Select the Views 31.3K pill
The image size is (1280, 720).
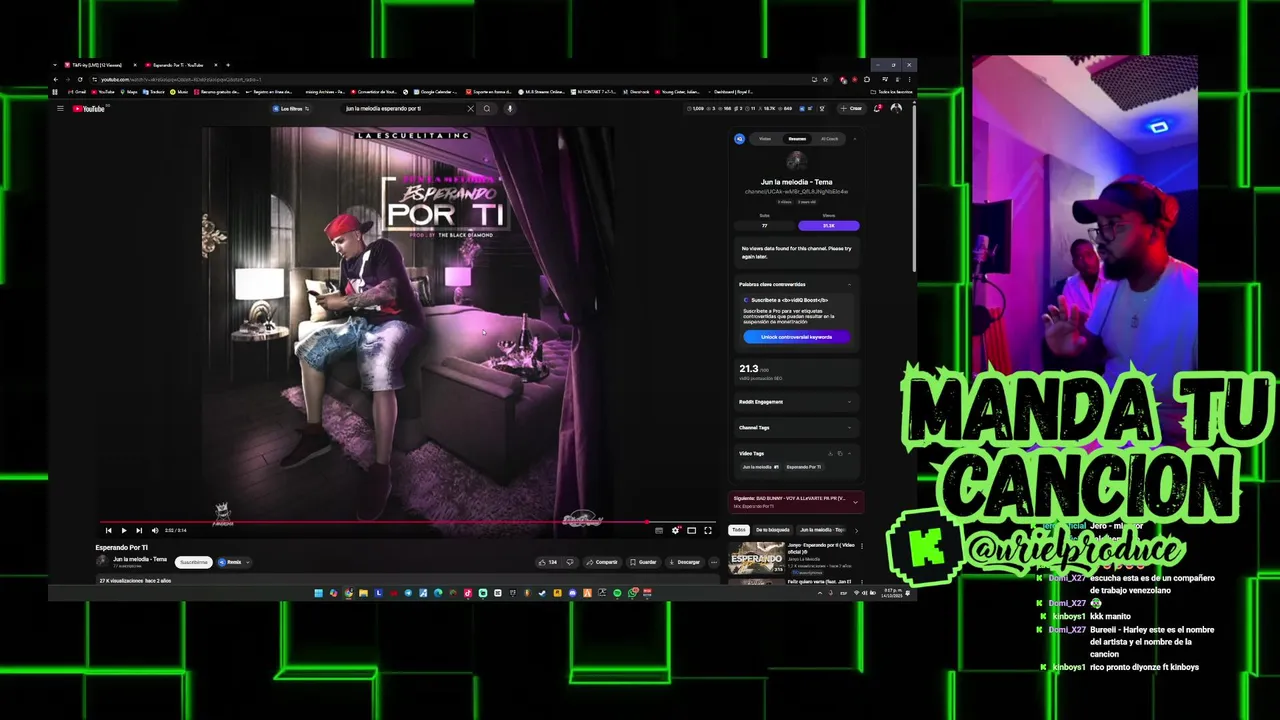[828, 226]
